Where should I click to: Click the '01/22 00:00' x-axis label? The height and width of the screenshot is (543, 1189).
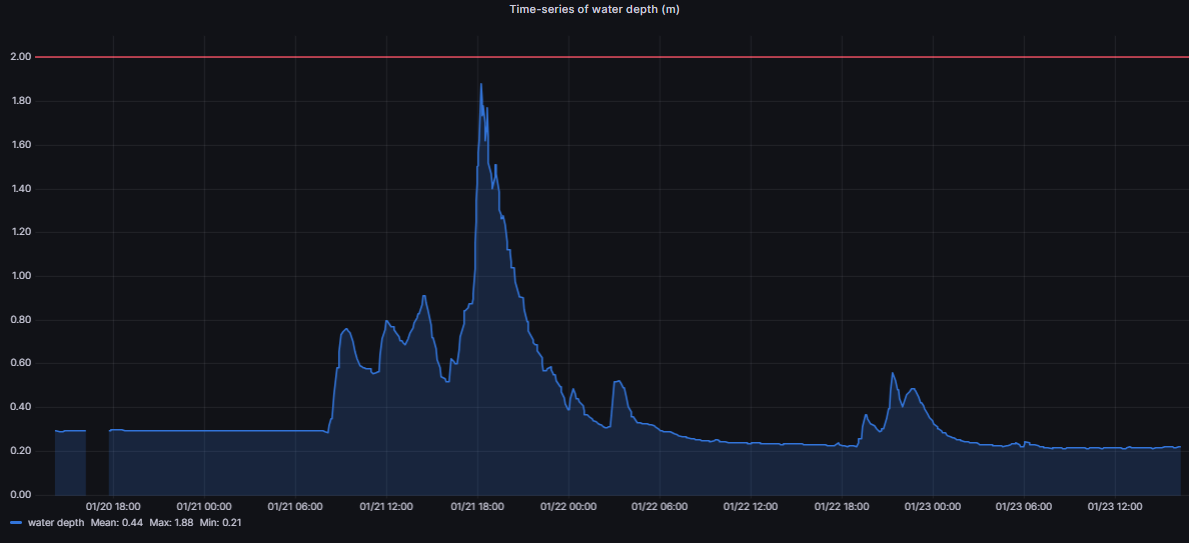[568, 507]
